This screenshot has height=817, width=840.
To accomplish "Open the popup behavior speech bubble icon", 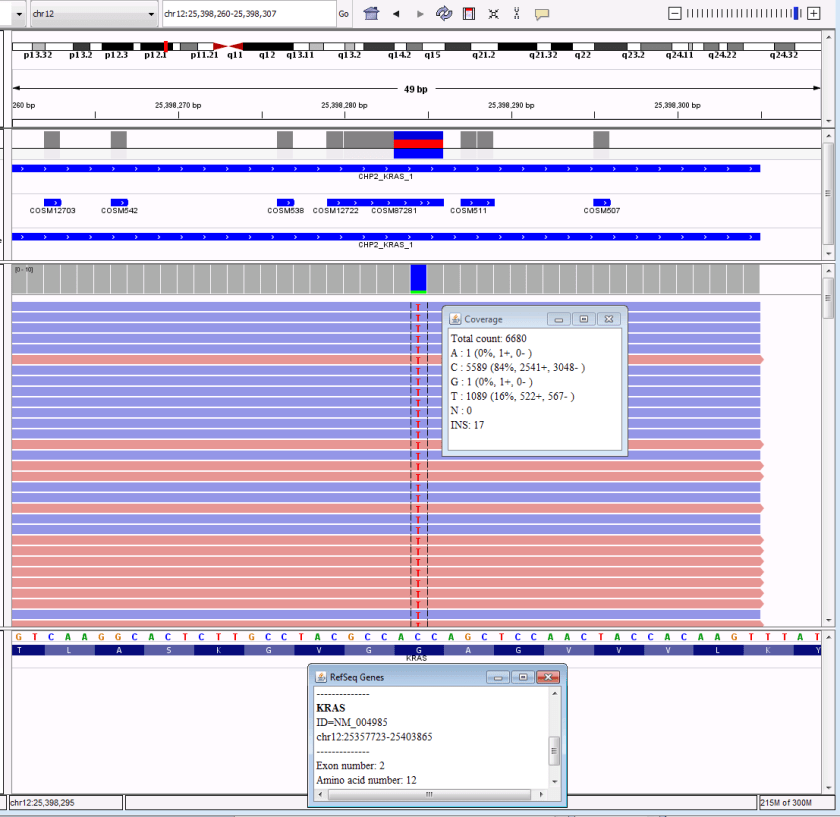I will 542,14.
